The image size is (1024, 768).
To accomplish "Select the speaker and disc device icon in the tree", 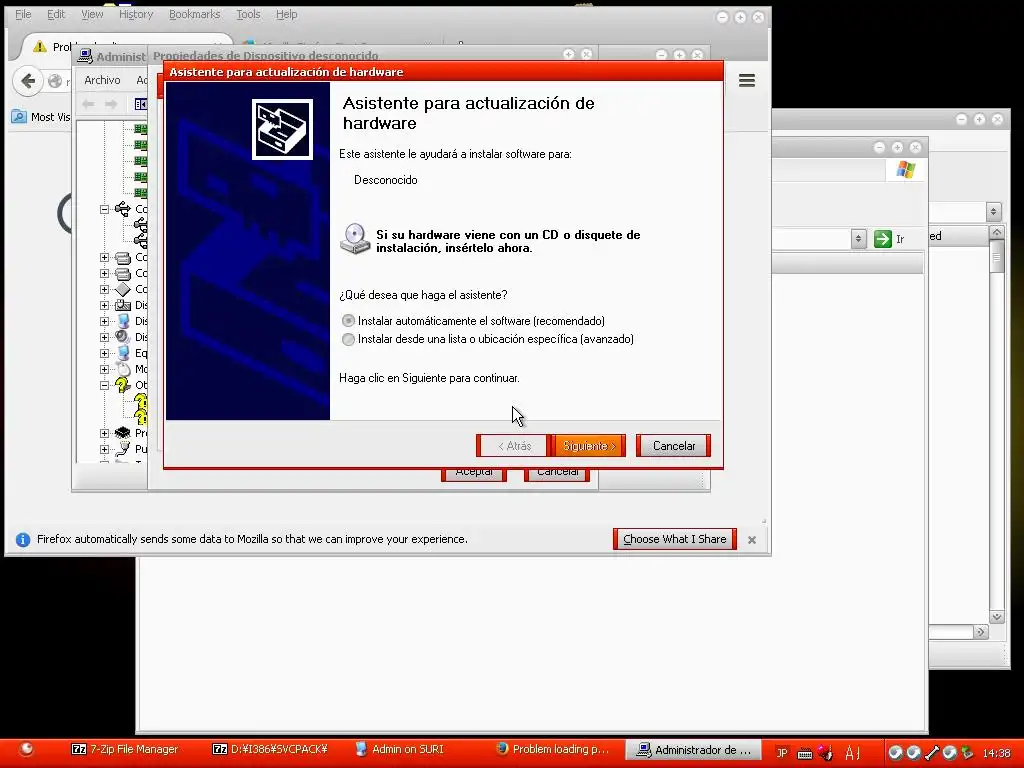I will coord(123,337).
